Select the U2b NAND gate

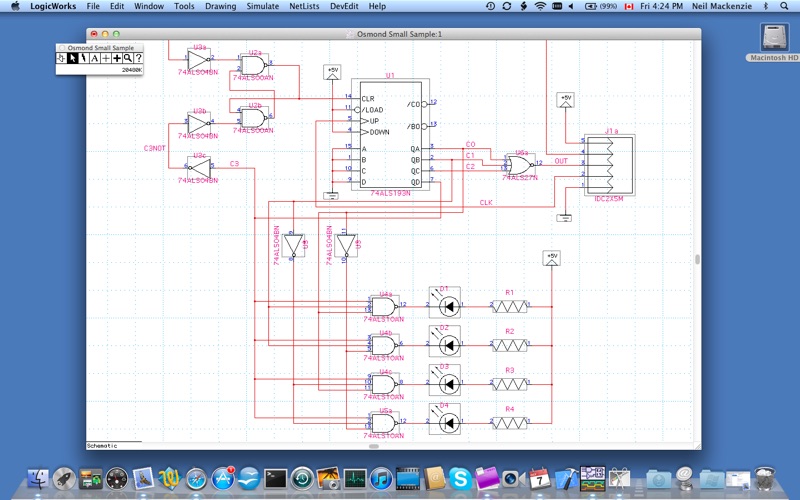tap(254, 118)
